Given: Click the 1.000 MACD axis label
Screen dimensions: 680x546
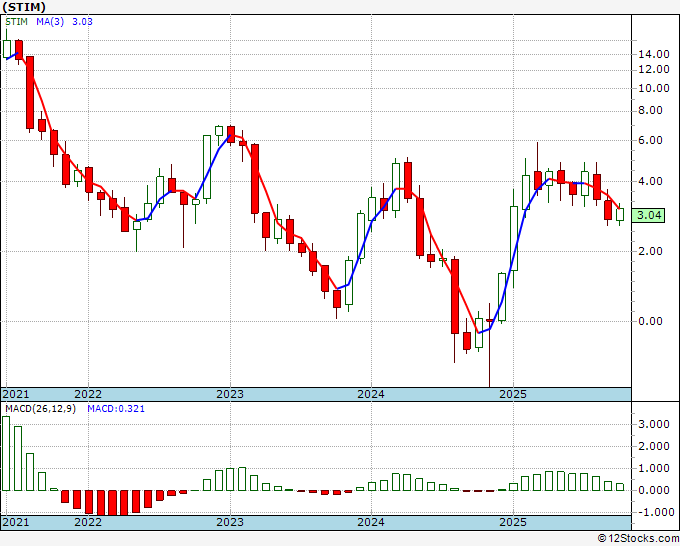Looking at the screenshot, I should [654, 468].
